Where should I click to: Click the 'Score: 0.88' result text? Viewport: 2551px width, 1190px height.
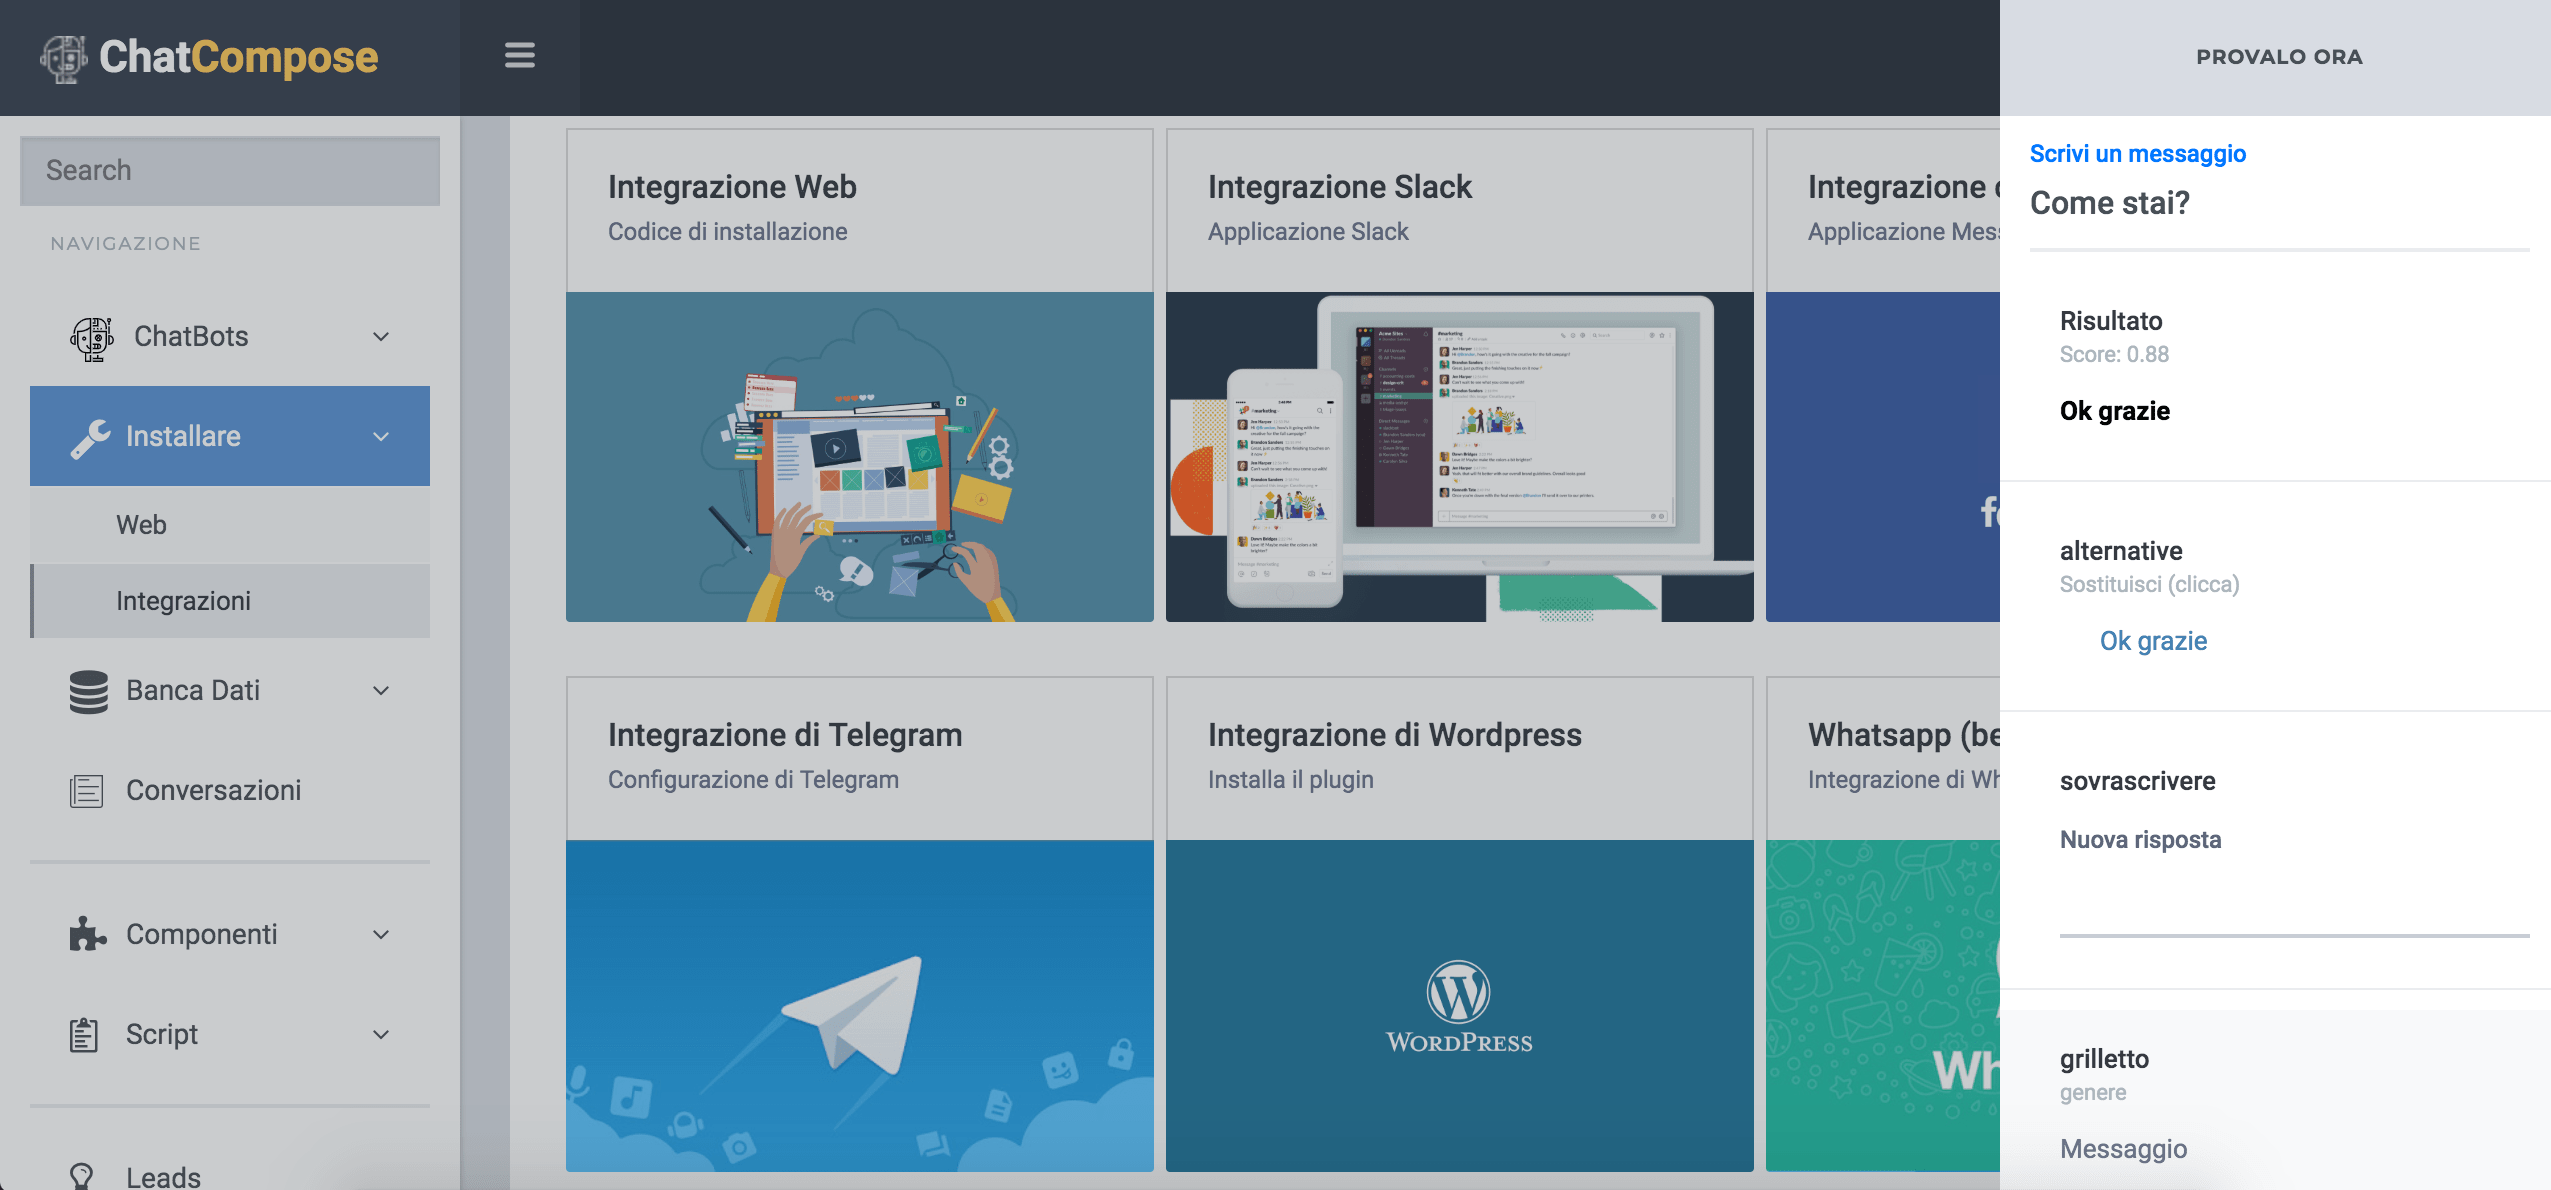2114,355
